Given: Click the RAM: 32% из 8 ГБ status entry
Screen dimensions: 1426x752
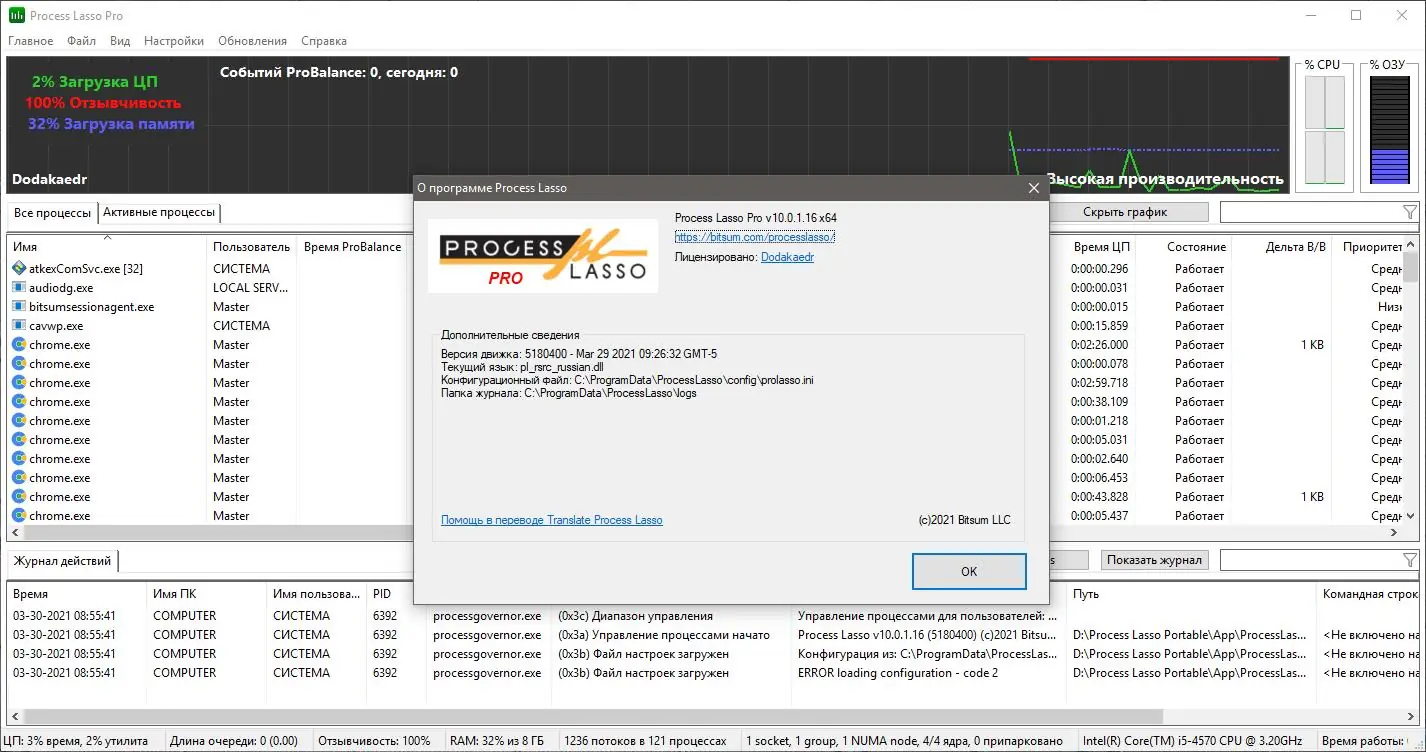Looking at the screenshot, I should (x=497, y=741).
